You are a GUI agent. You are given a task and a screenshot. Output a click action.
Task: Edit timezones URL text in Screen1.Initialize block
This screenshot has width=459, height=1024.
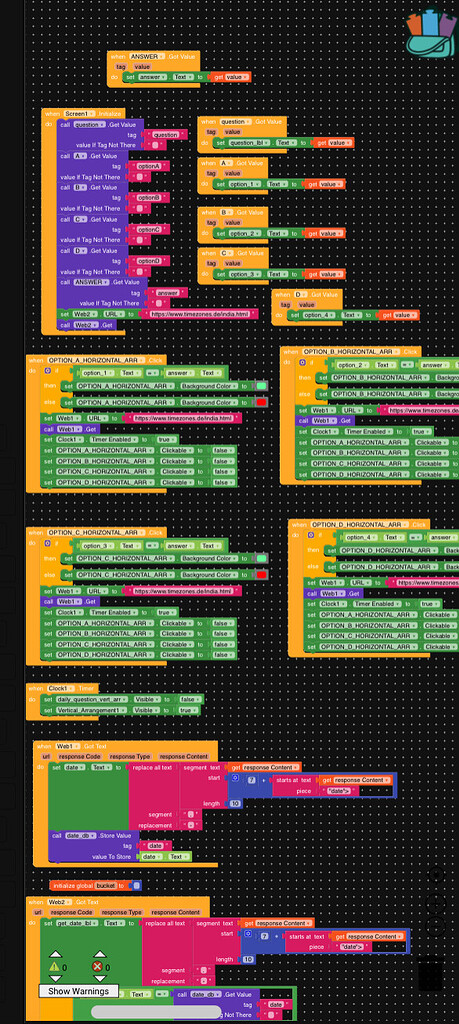(200, 314)
